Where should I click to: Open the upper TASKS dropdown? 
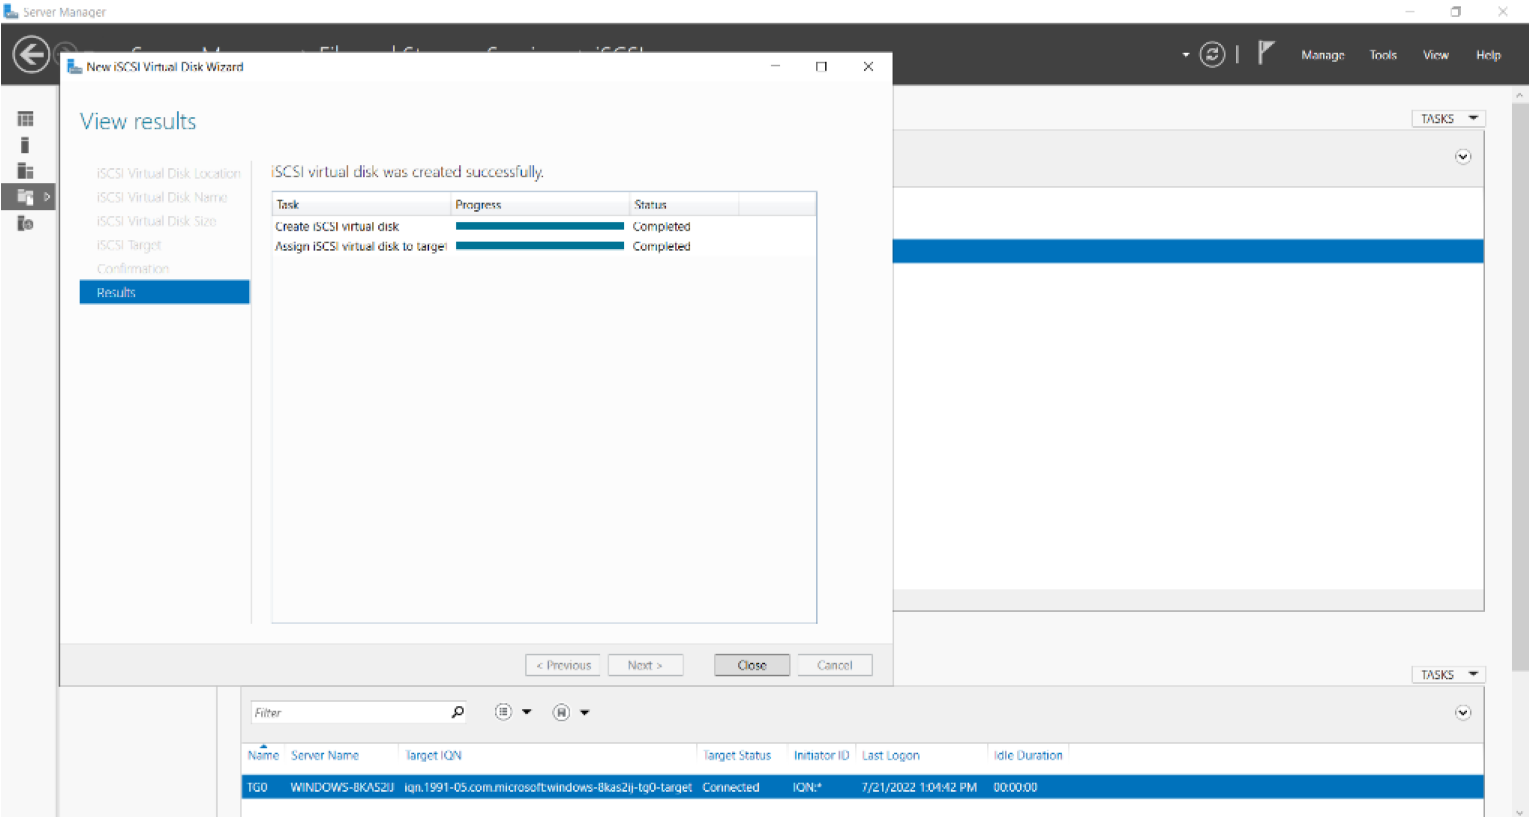point(1447,119)
